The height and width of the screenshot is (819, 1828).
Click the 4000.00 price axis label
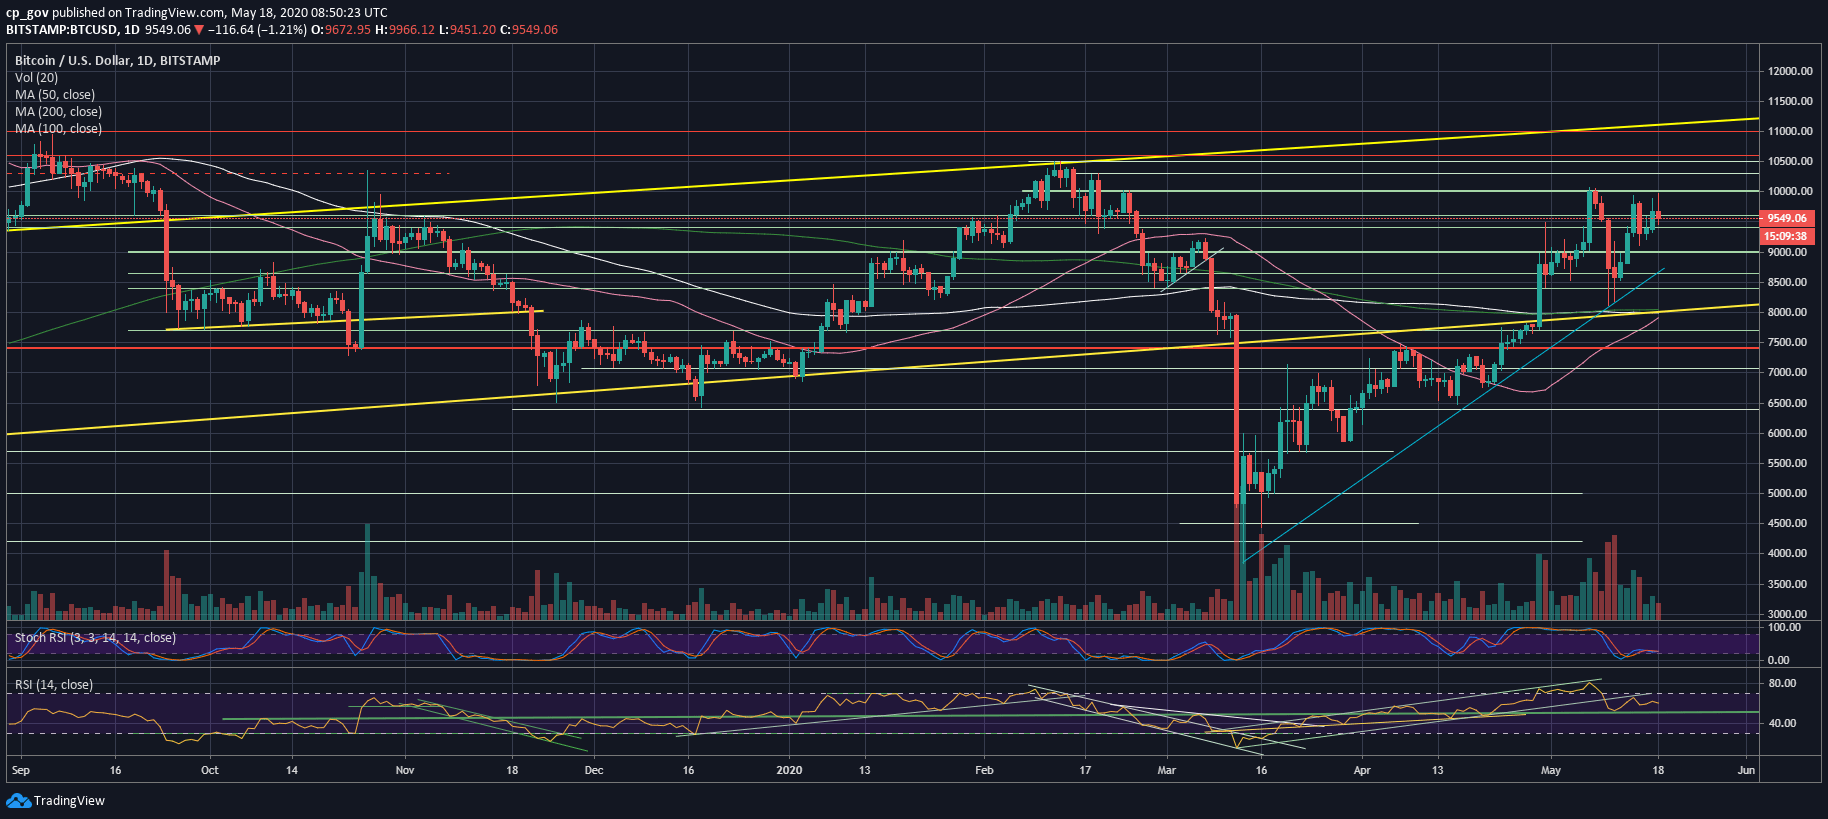(x=1787, y=553)
